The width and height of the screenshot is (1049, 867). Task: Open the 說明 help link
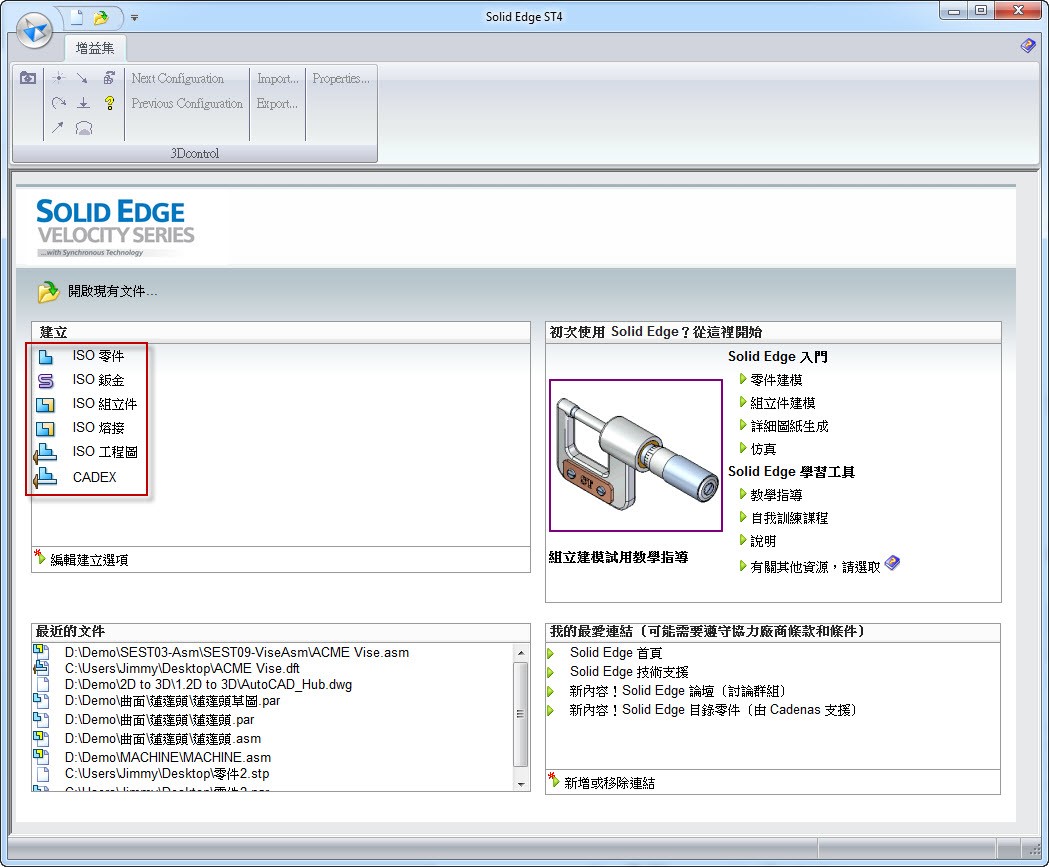tap(763, 541)
